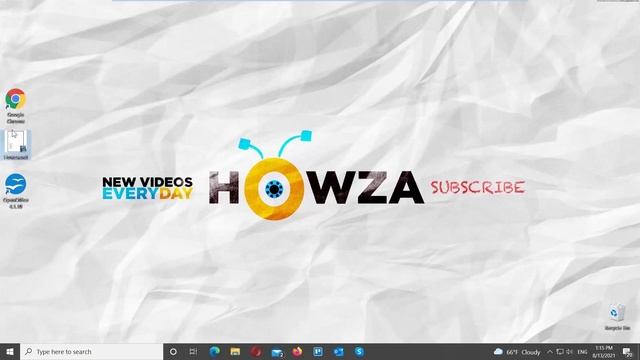Open the OpenOffice desktop shortcut

coord(16,191)
